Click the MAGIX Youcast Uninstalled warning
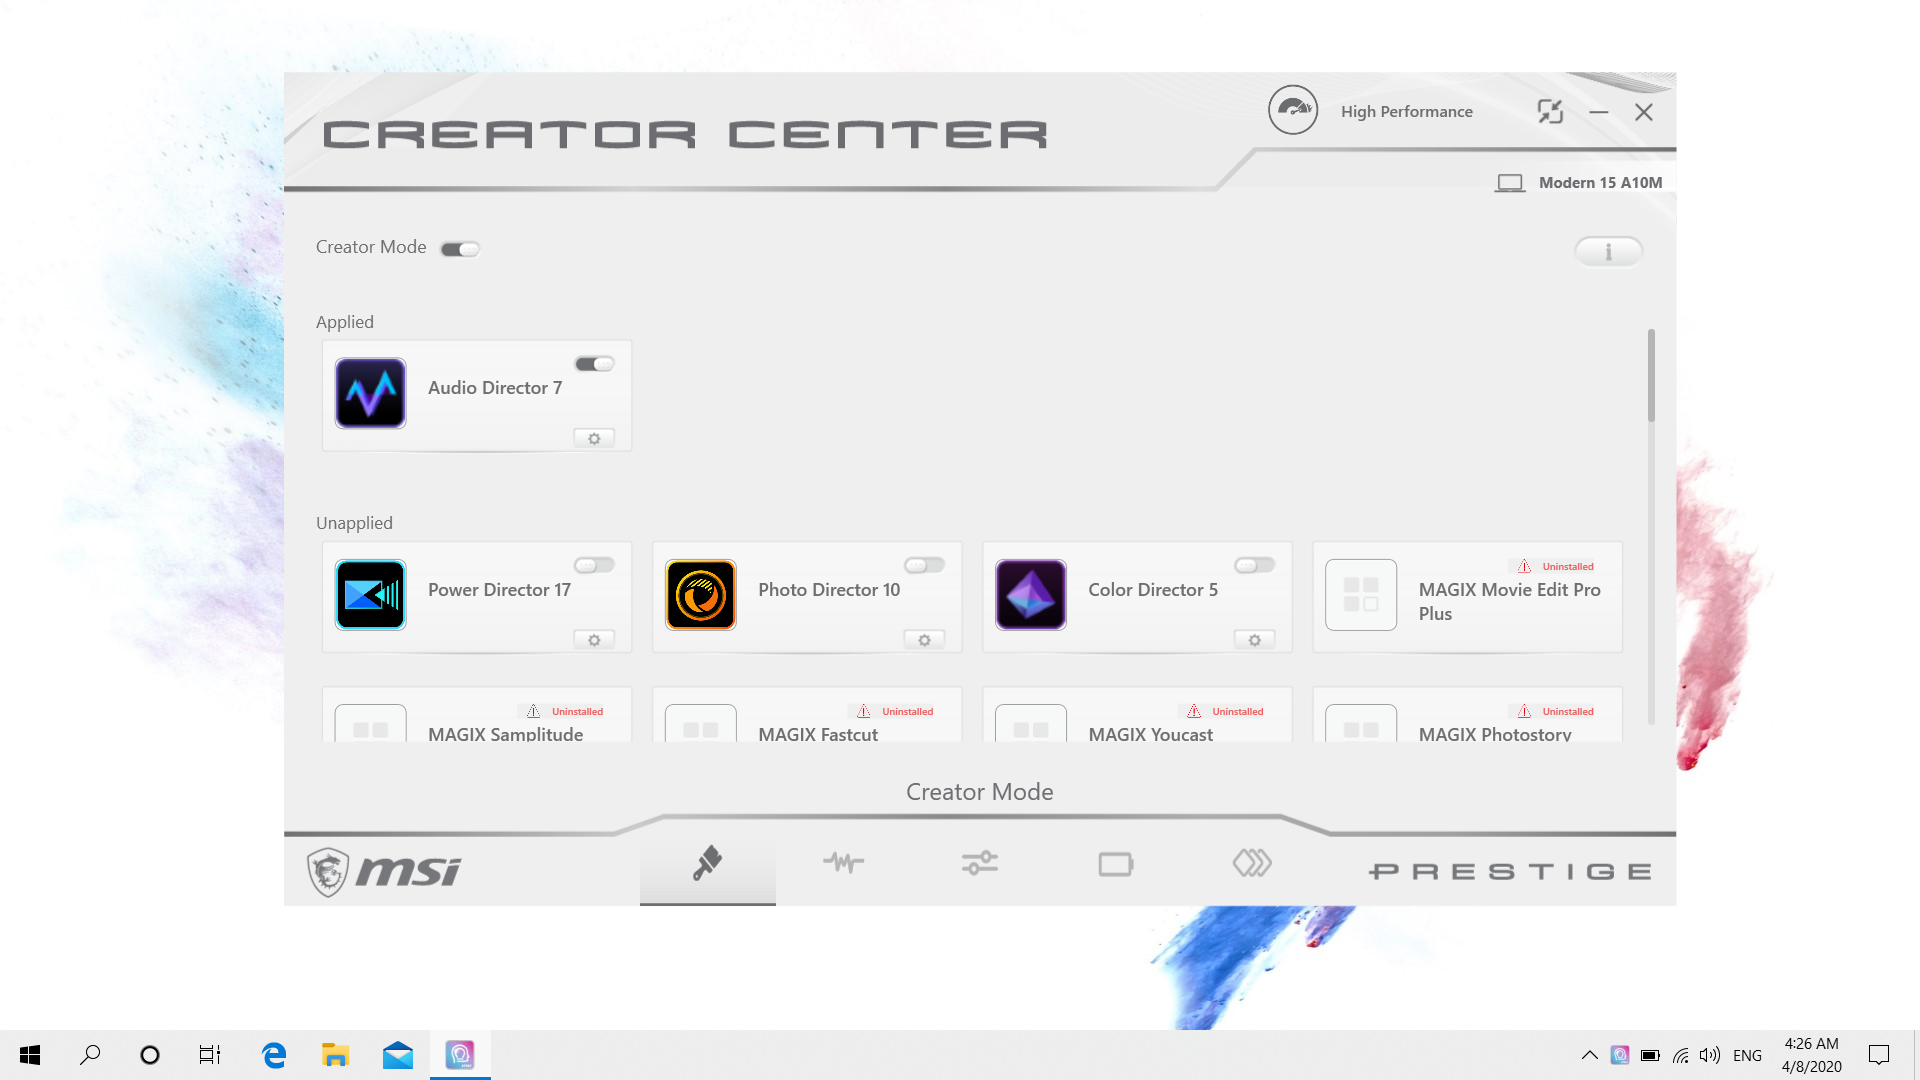Screen dimensions: 1920x1080 [1226, 712]
